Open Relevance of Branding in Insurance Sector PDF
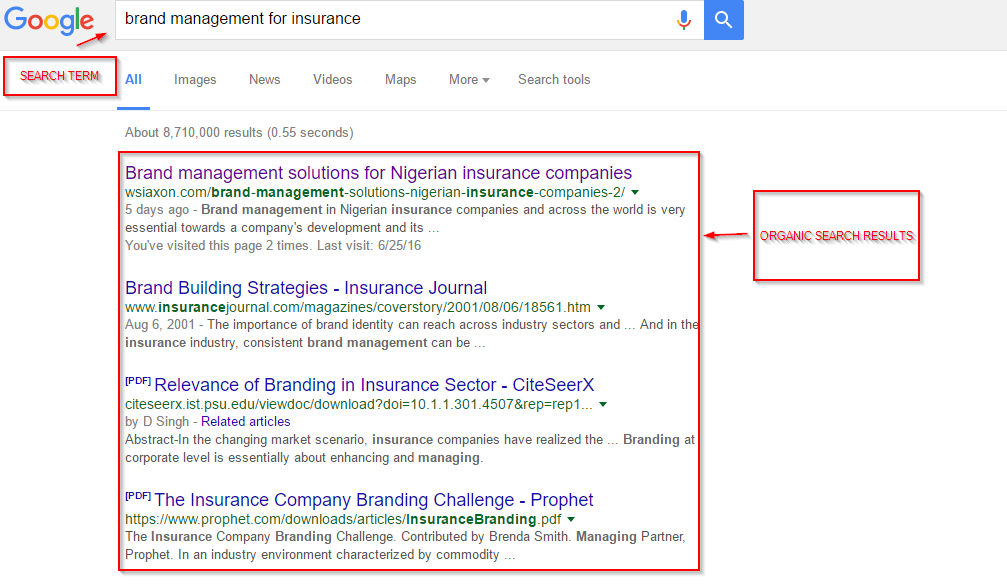 (374, 385)
